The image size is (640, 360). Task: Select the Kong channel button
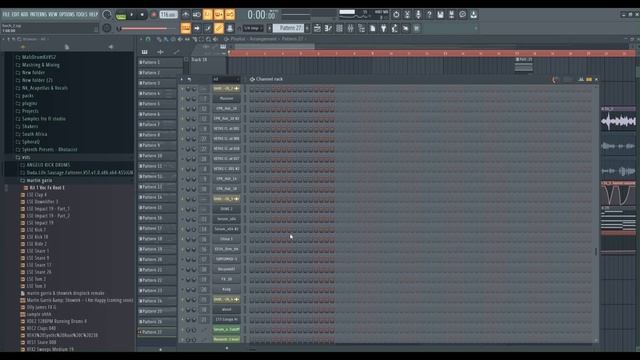coord(227,289)
